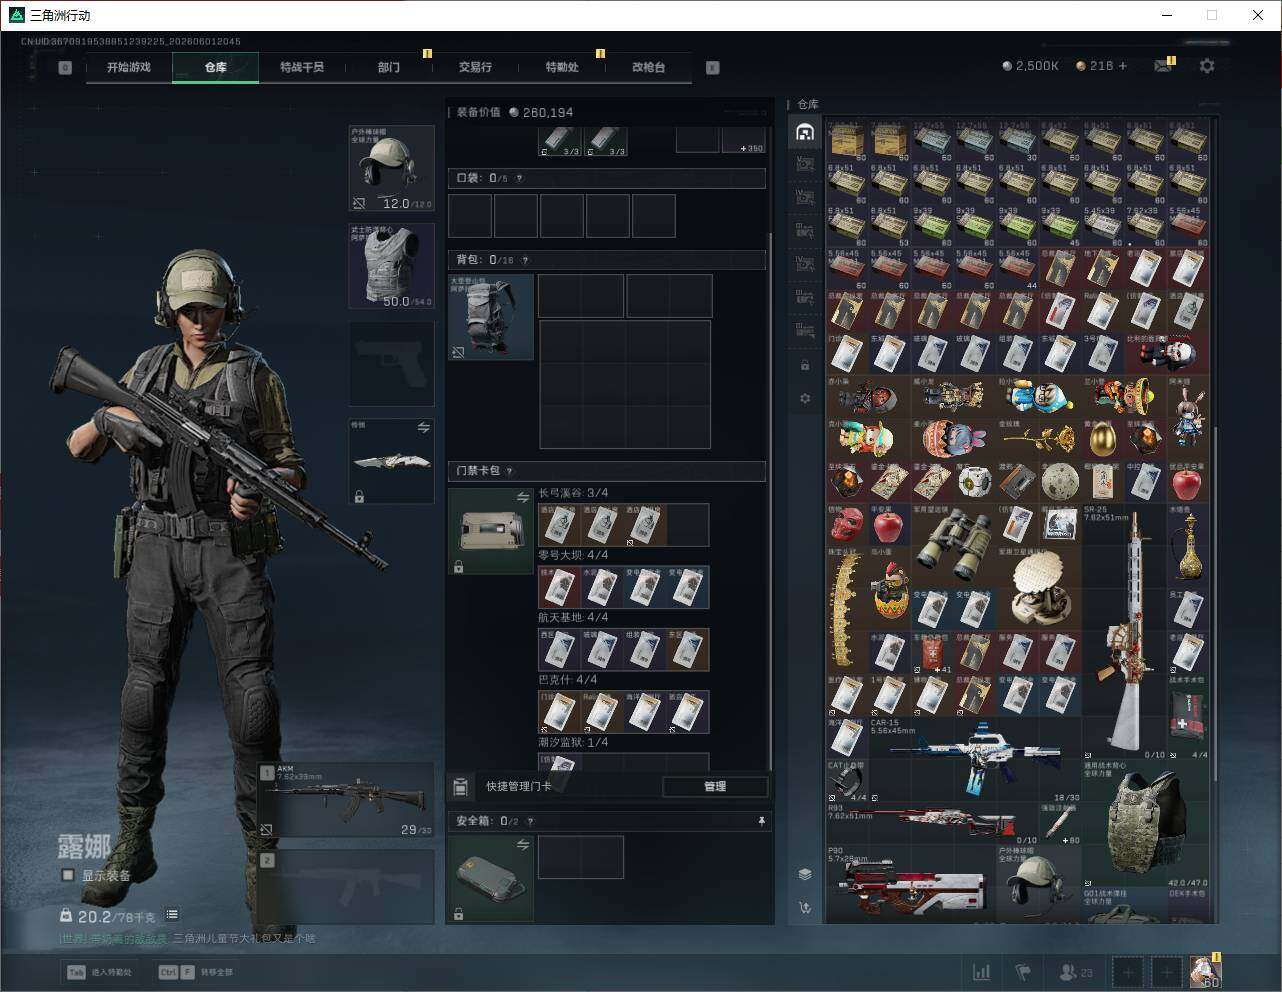Select the equipped body armor vest slot
The image size is (1282, 992).
pos(392,265)
